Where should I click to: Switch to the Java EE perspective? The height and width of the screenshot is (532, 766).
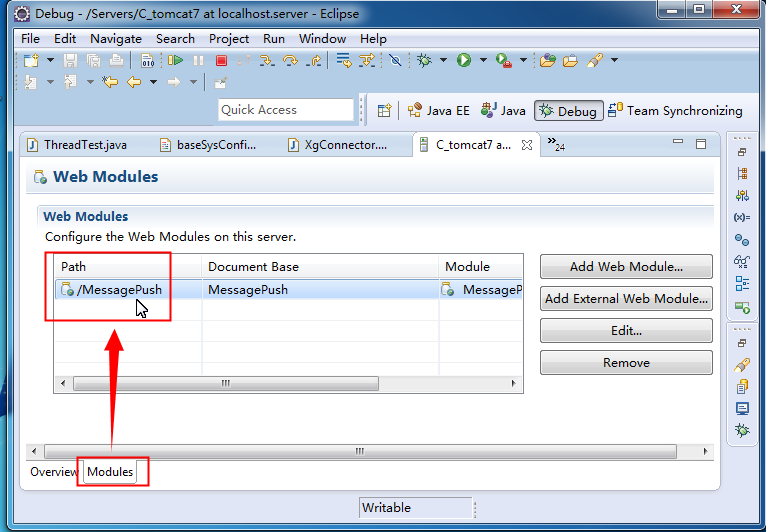pyautogui.click(x=438, y=111)
